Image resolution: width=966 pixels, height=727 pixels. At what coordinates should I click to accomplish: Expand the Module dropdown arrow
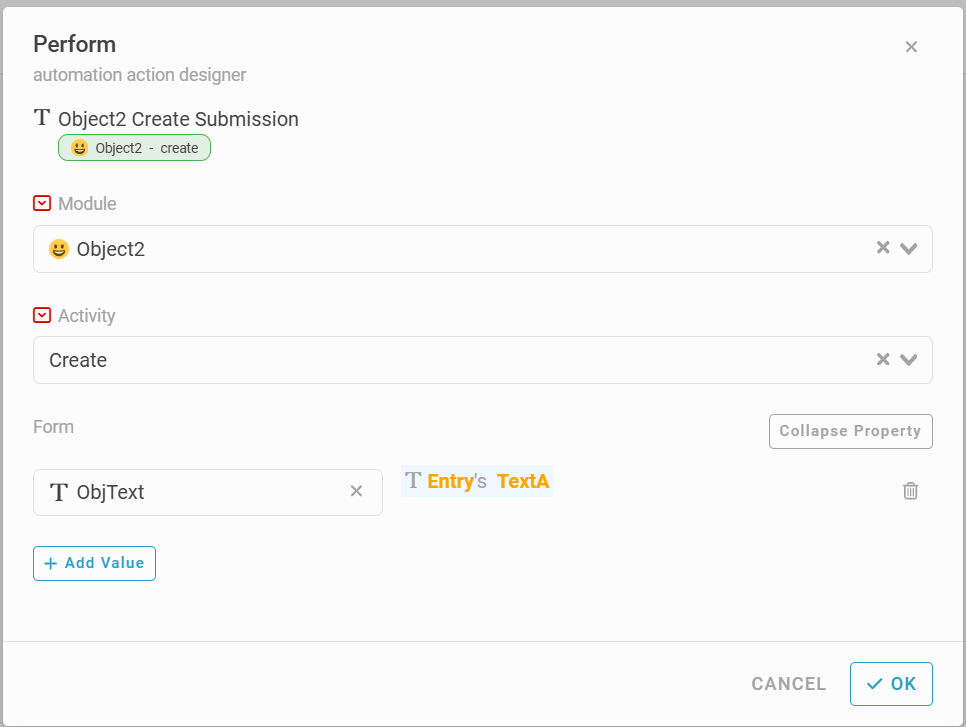pos(908,249)
